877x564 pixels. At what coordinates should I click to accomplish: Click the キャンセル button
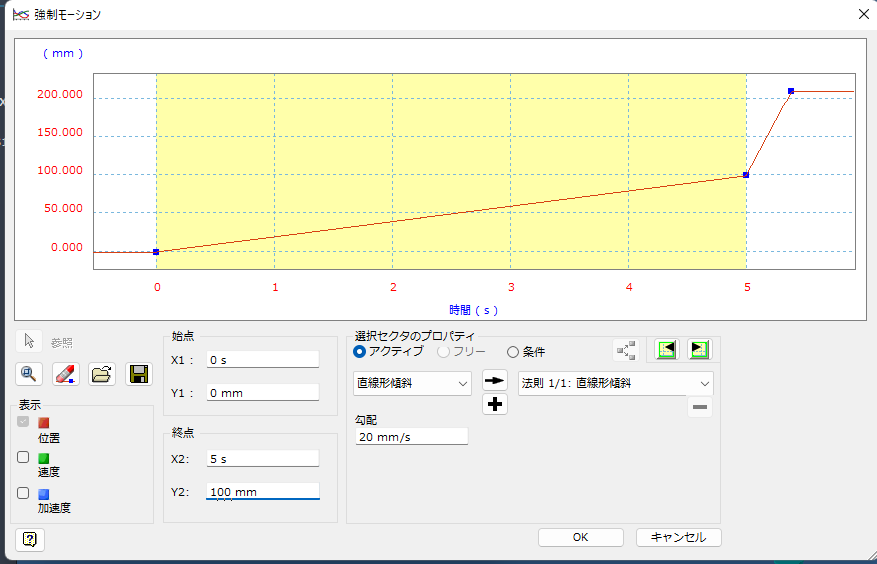(x=678, y=537)
